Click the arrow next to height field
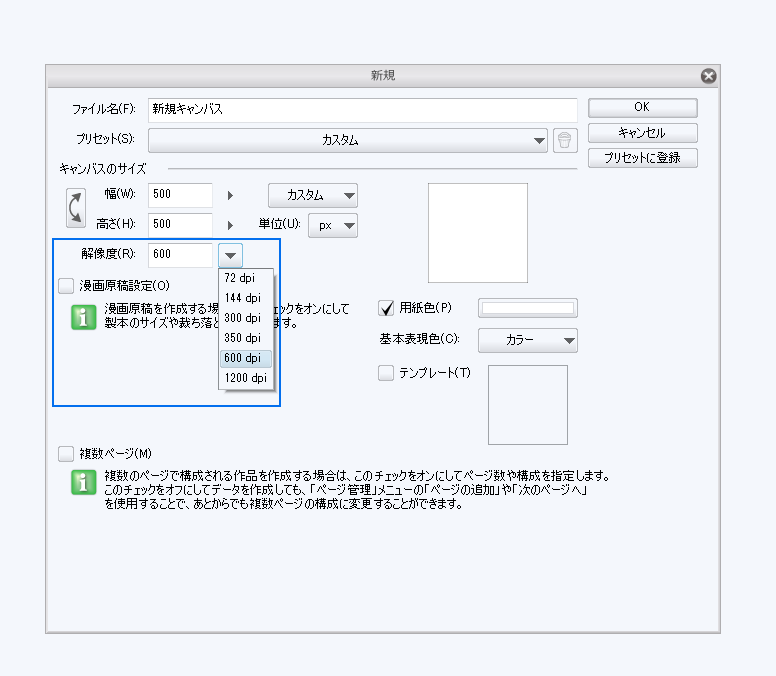 tap(231, 226)
